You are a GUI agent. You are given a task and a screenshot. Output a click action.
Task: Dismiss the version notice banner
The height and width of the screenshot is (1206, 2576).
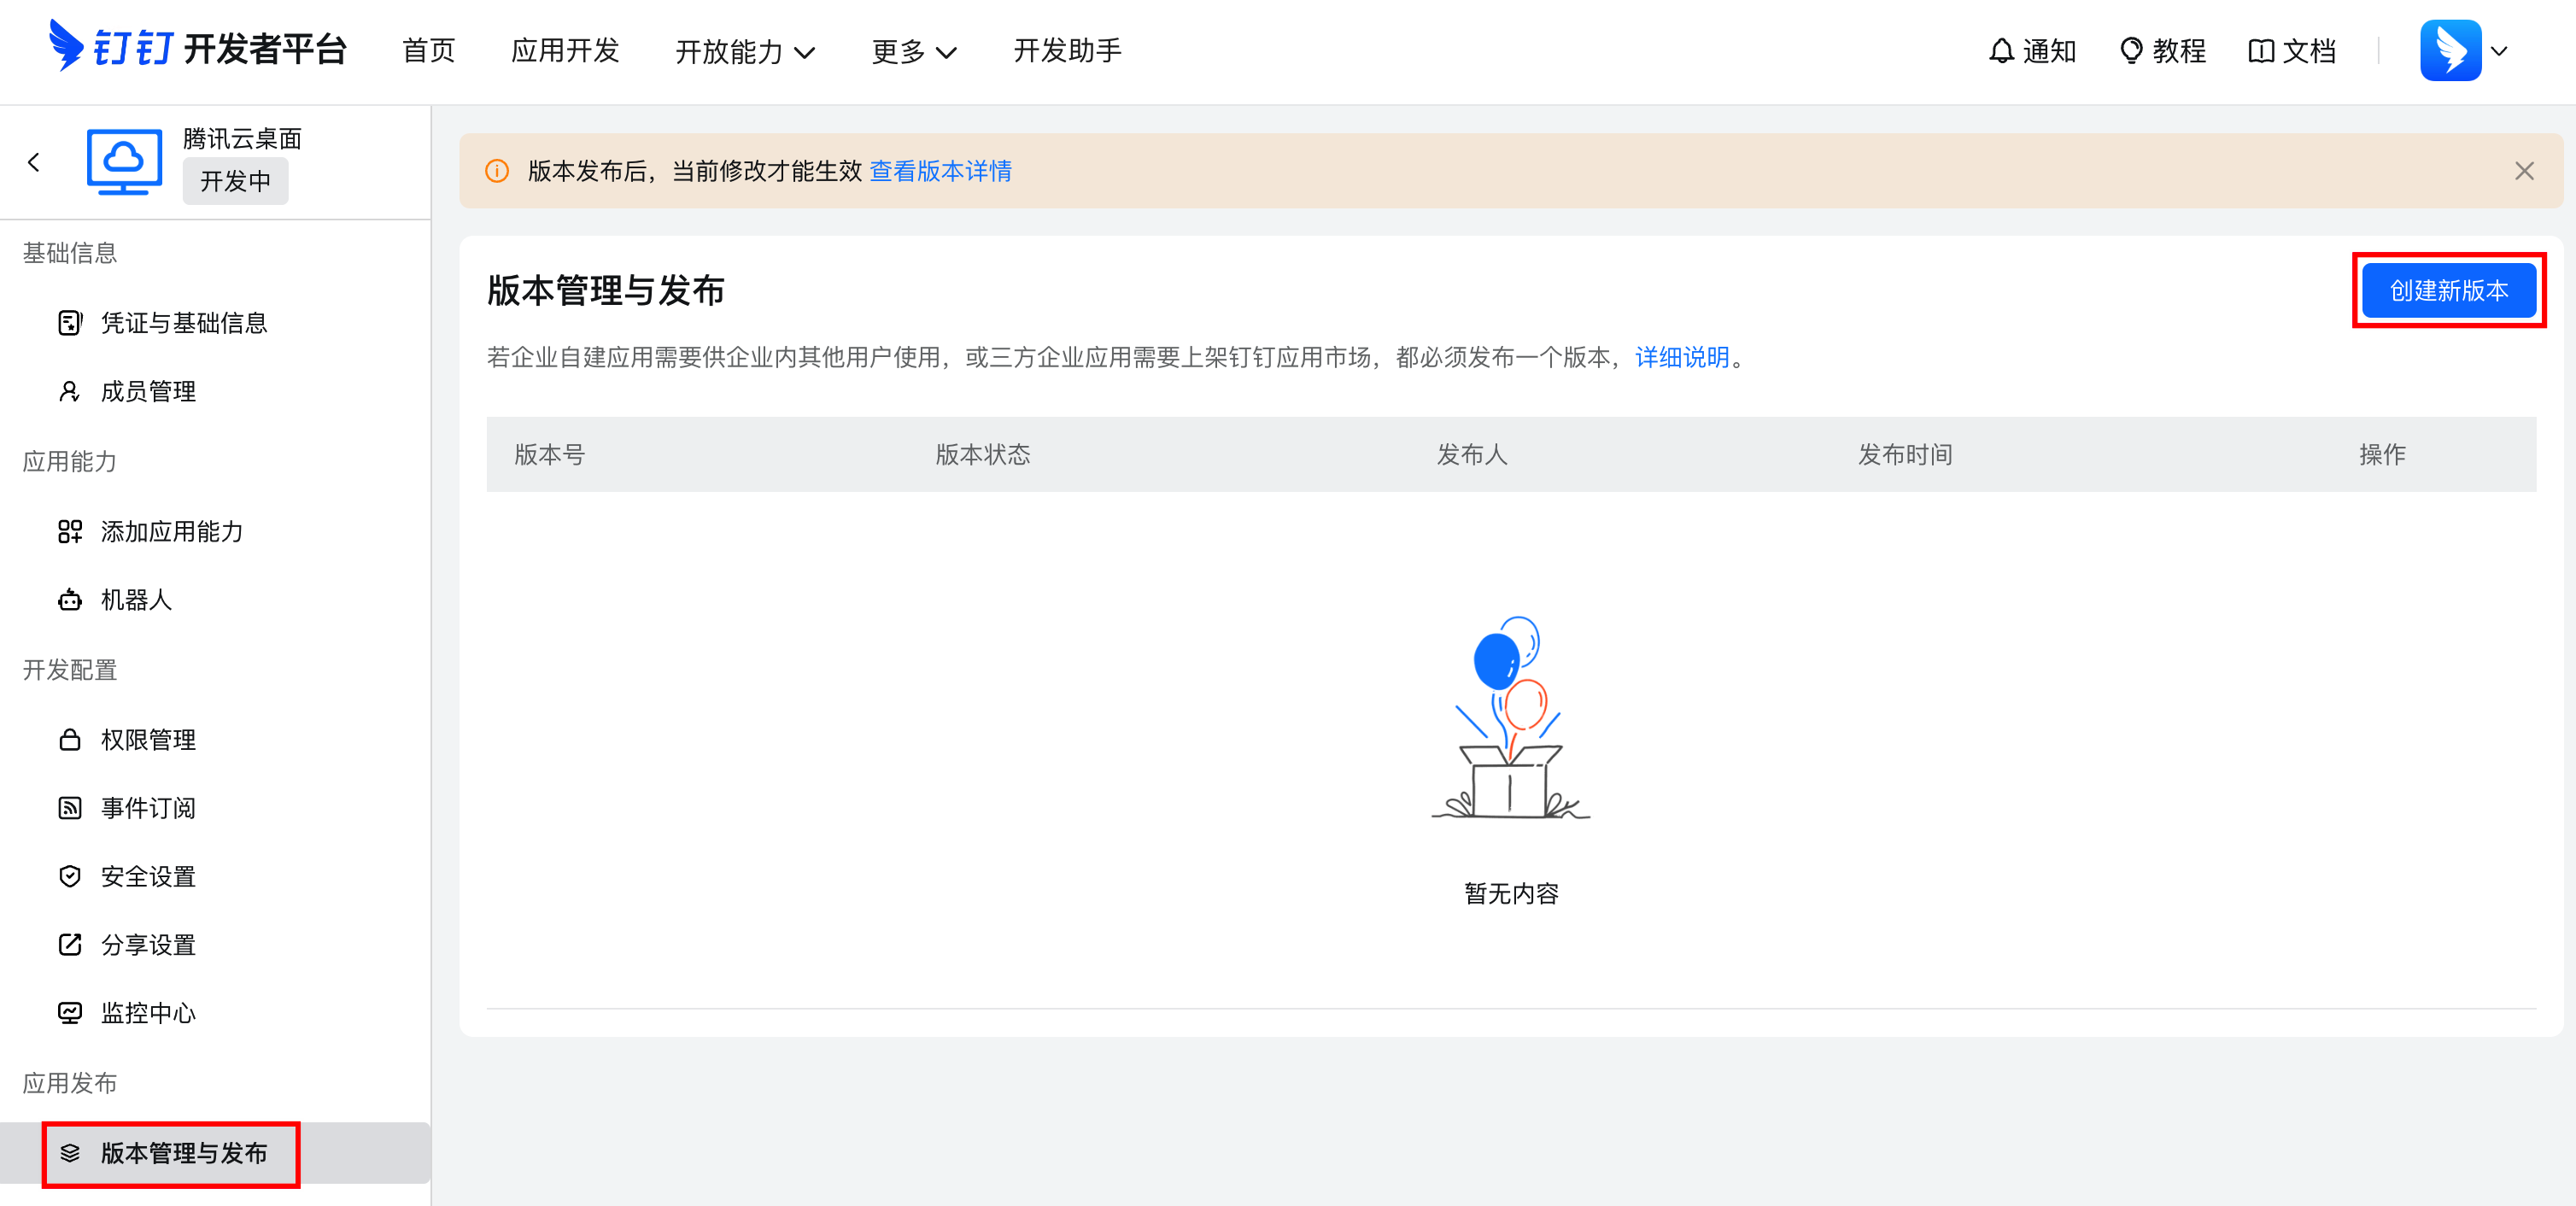pyautogui.click(x=2524, y=171)
